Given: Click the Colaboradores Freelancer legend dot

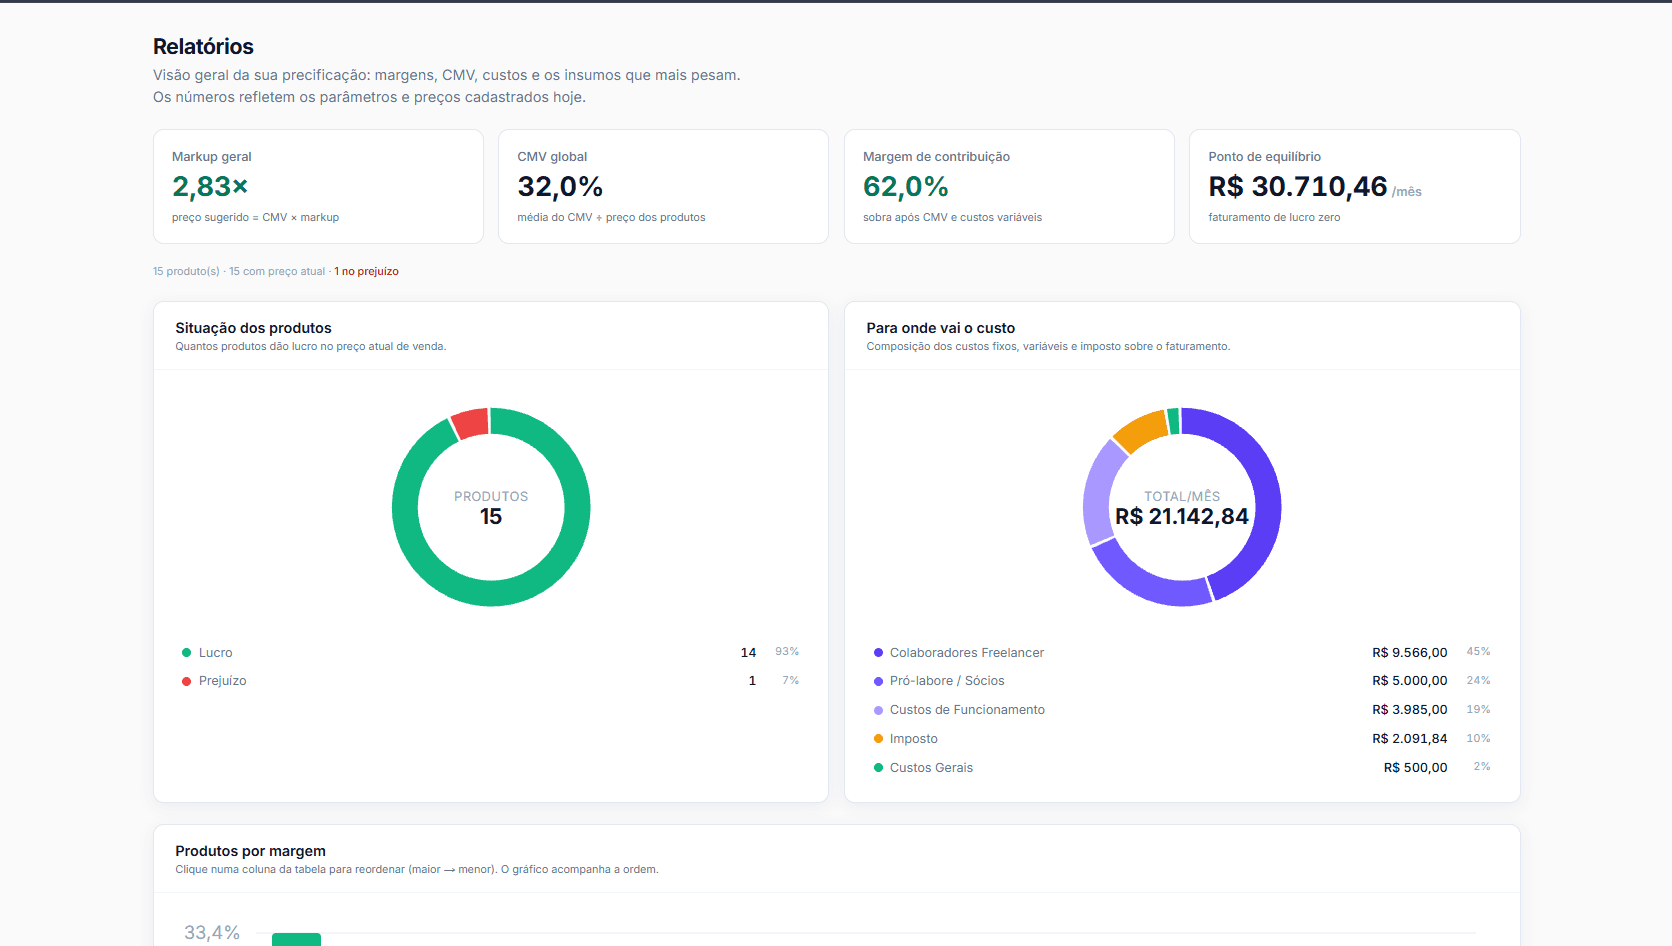Looking at the screenshot, I should tap(878, 653).
